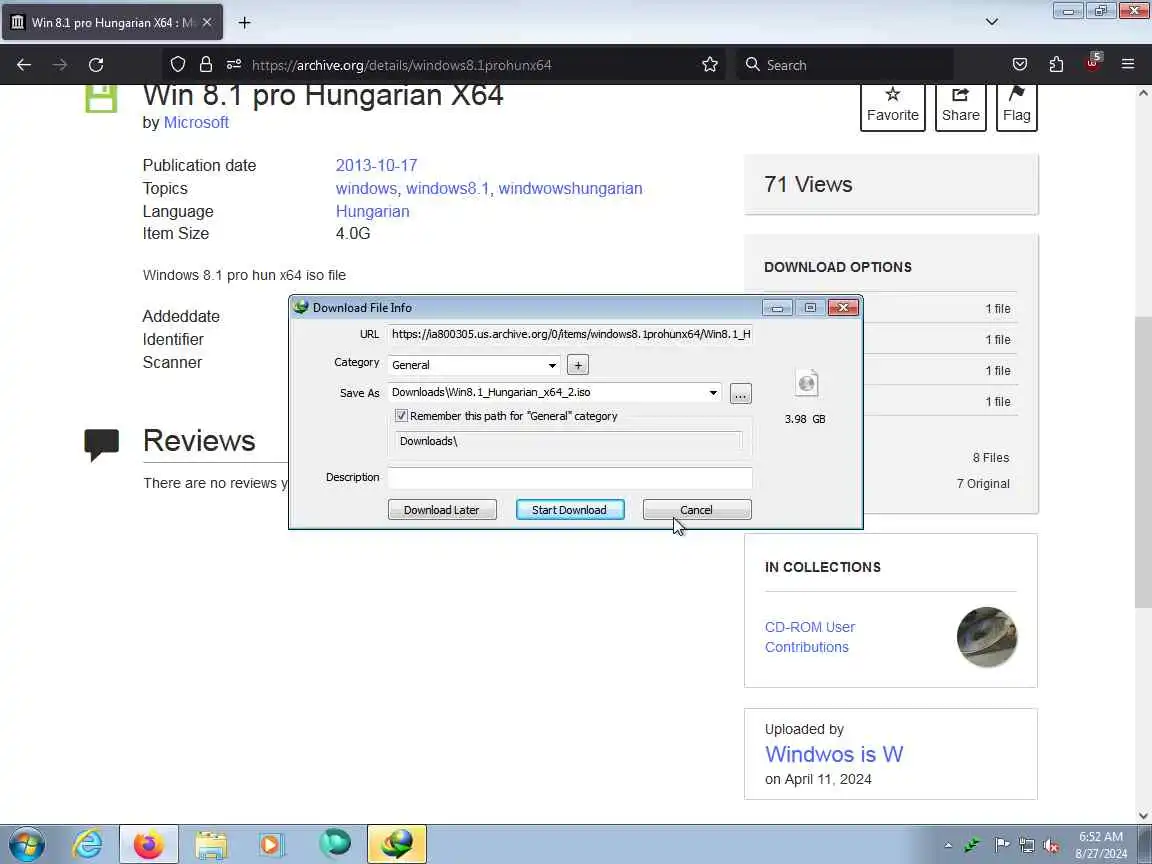This screenshot has height=864, width=1152.
Task: Click the Downloads\ remembered path field
Action: tap(569, 441)
